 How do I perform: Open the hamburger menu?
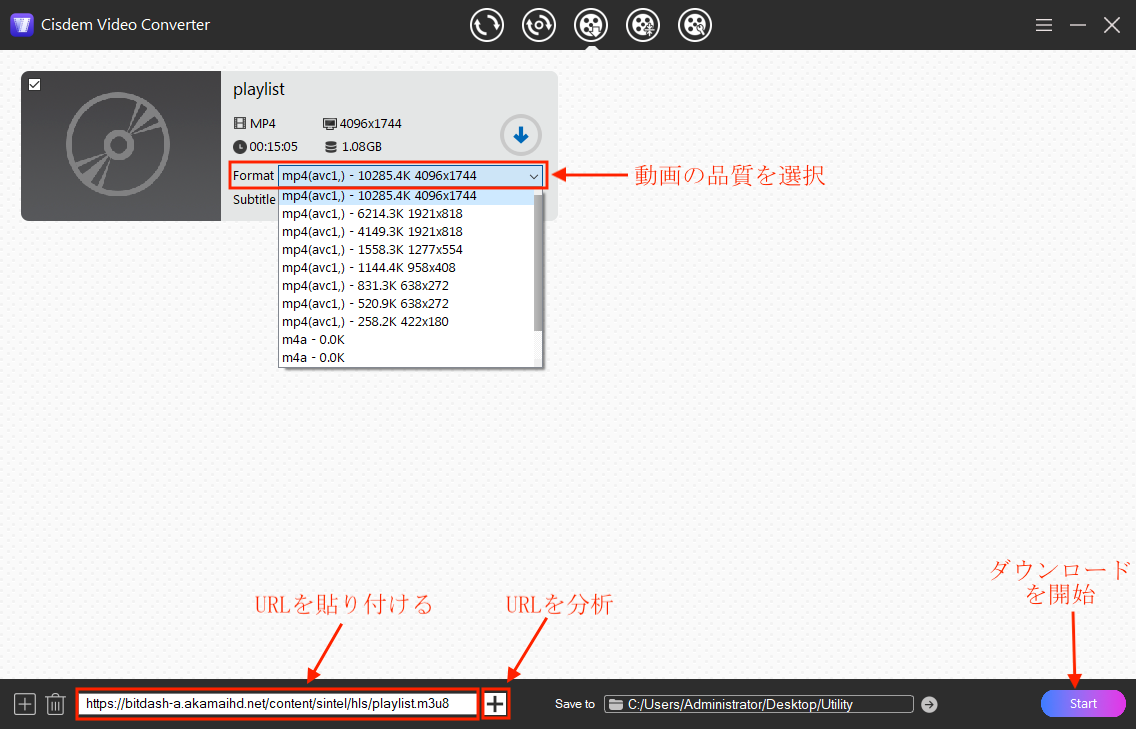click(1044, 25)
